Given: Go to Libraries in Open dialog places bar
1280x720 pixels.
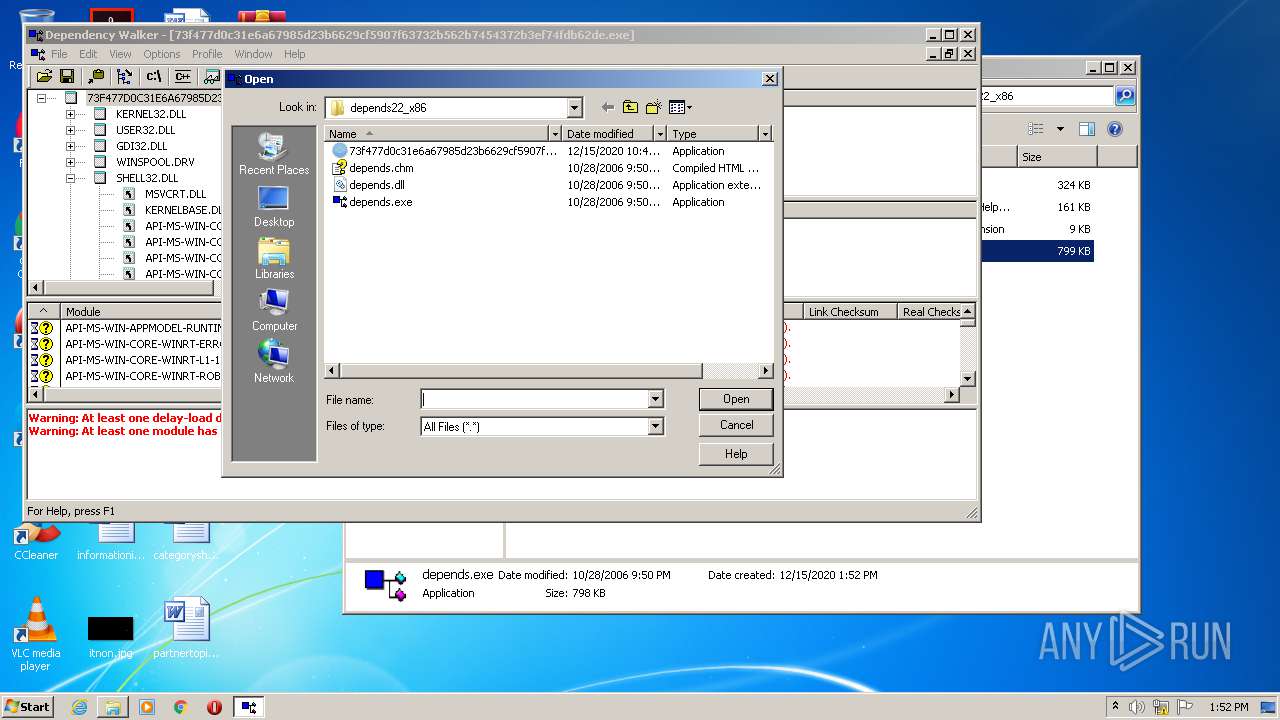Looking at the screenshot, I should pos(274,258).
